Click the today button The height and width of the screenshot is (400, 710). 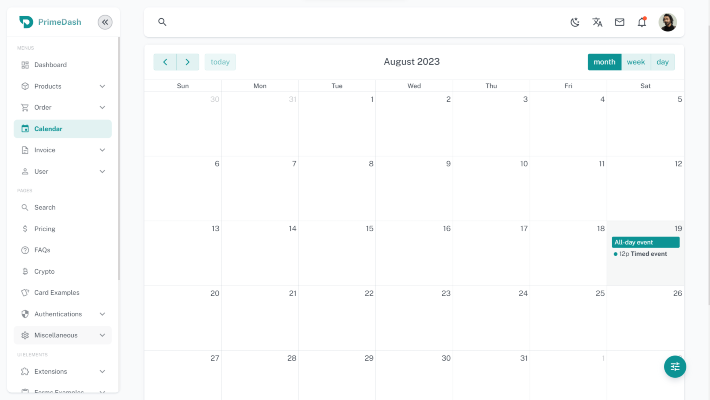click(220, 62)
